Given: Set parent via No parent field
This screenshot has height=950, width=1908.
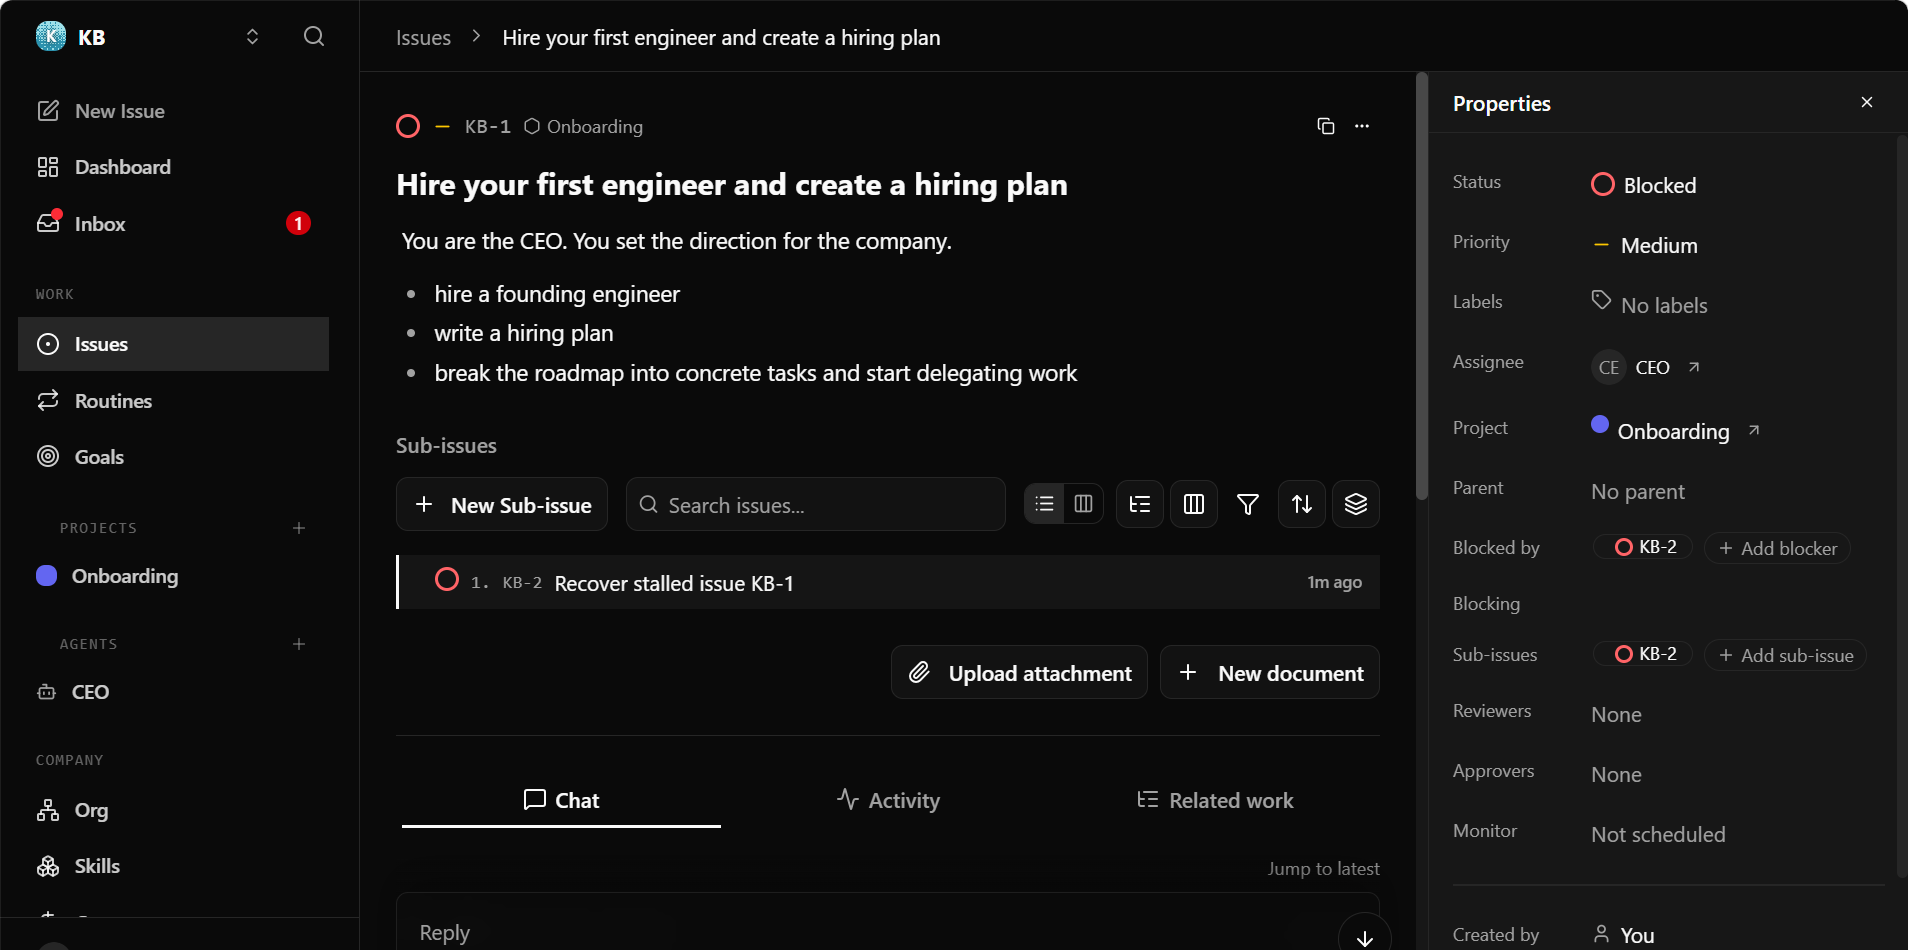Looking at the screenshot, I should pos(1638,491).
